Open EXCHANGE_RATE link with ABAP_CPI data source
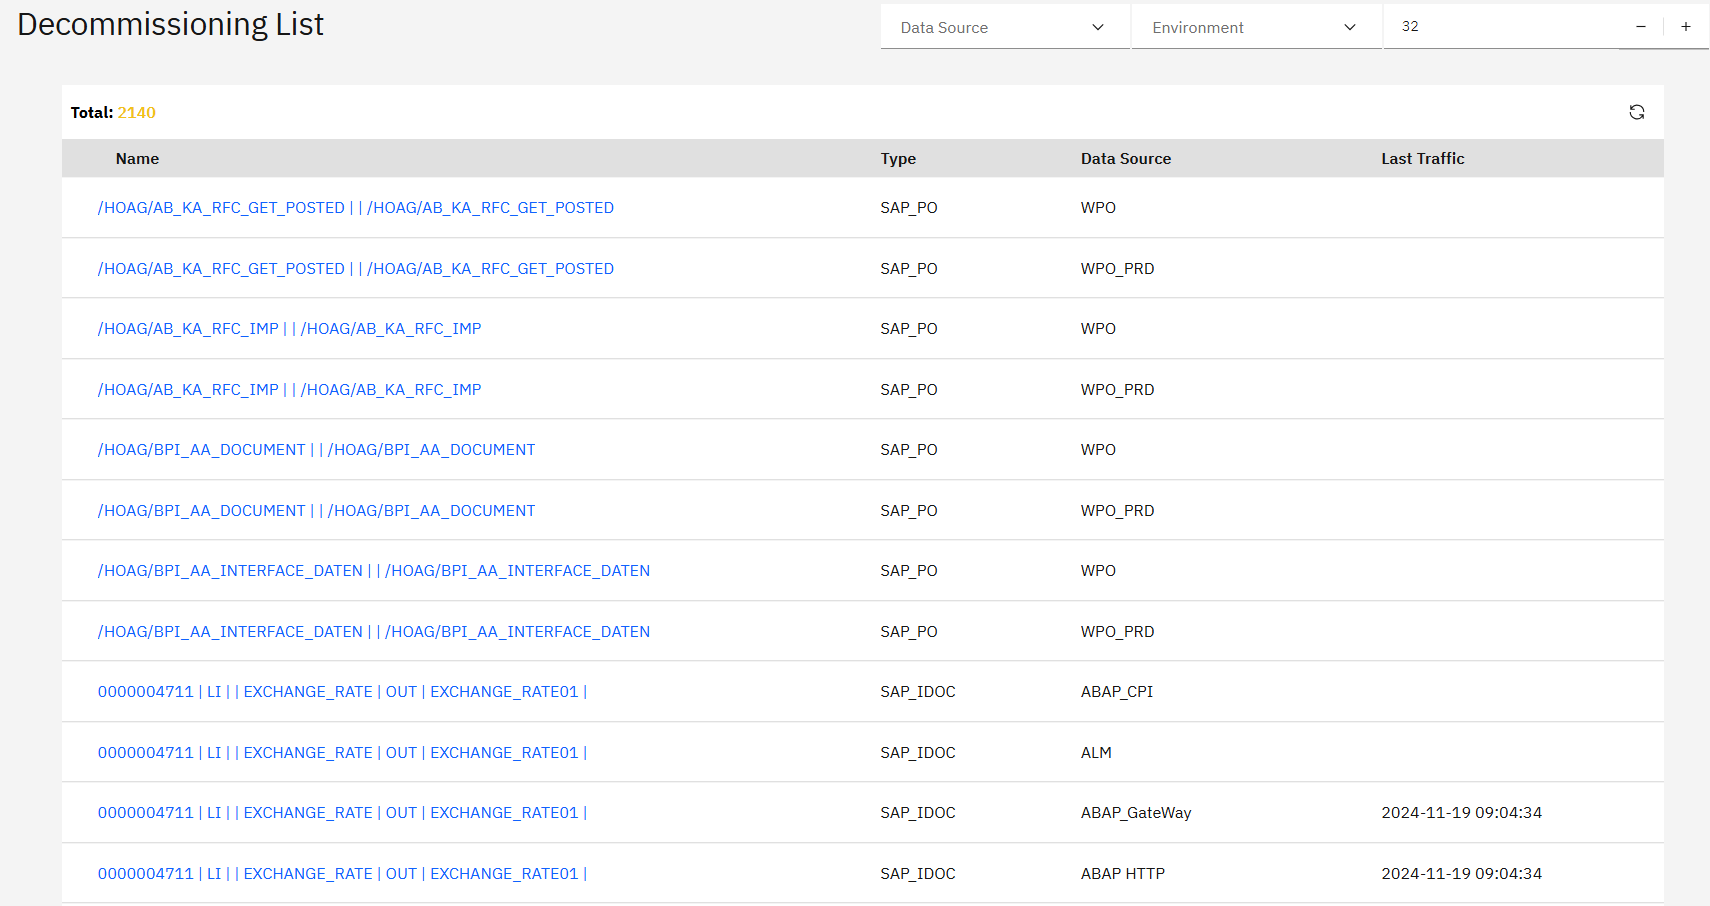This screenshot has width=1710, height=906. 342,692
